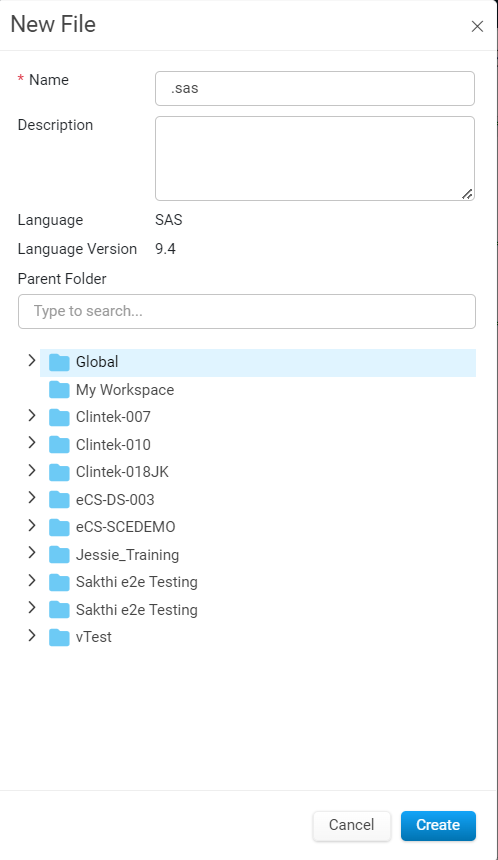498x860 pixels.
Task: Pick the Clintek-018JK folder label
Action: pos(122,472)
